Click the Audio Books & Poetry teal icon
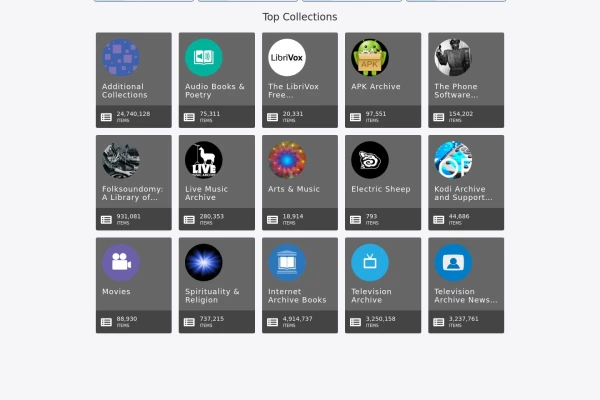 pyautogui.click(x=204, y=57)
